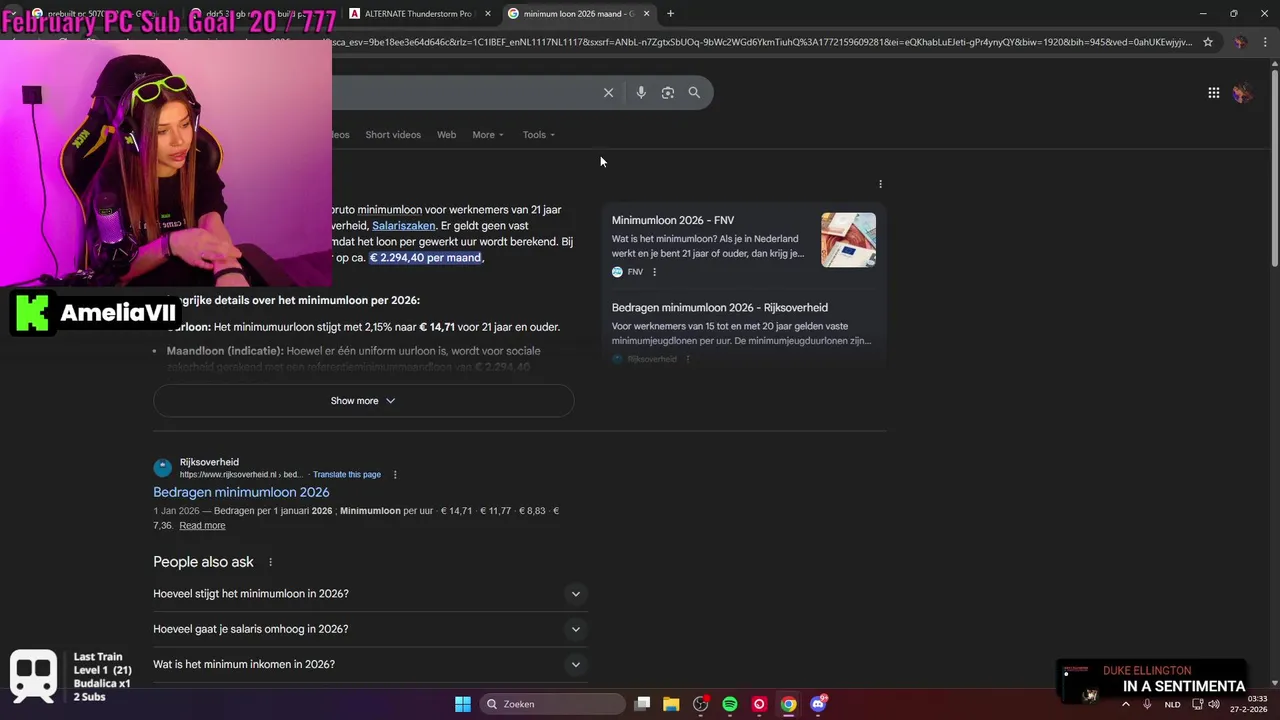The image size is (1280, 720).
Task: Open a new browser tab
Action: pyautogui.click(x=670, y=13)
